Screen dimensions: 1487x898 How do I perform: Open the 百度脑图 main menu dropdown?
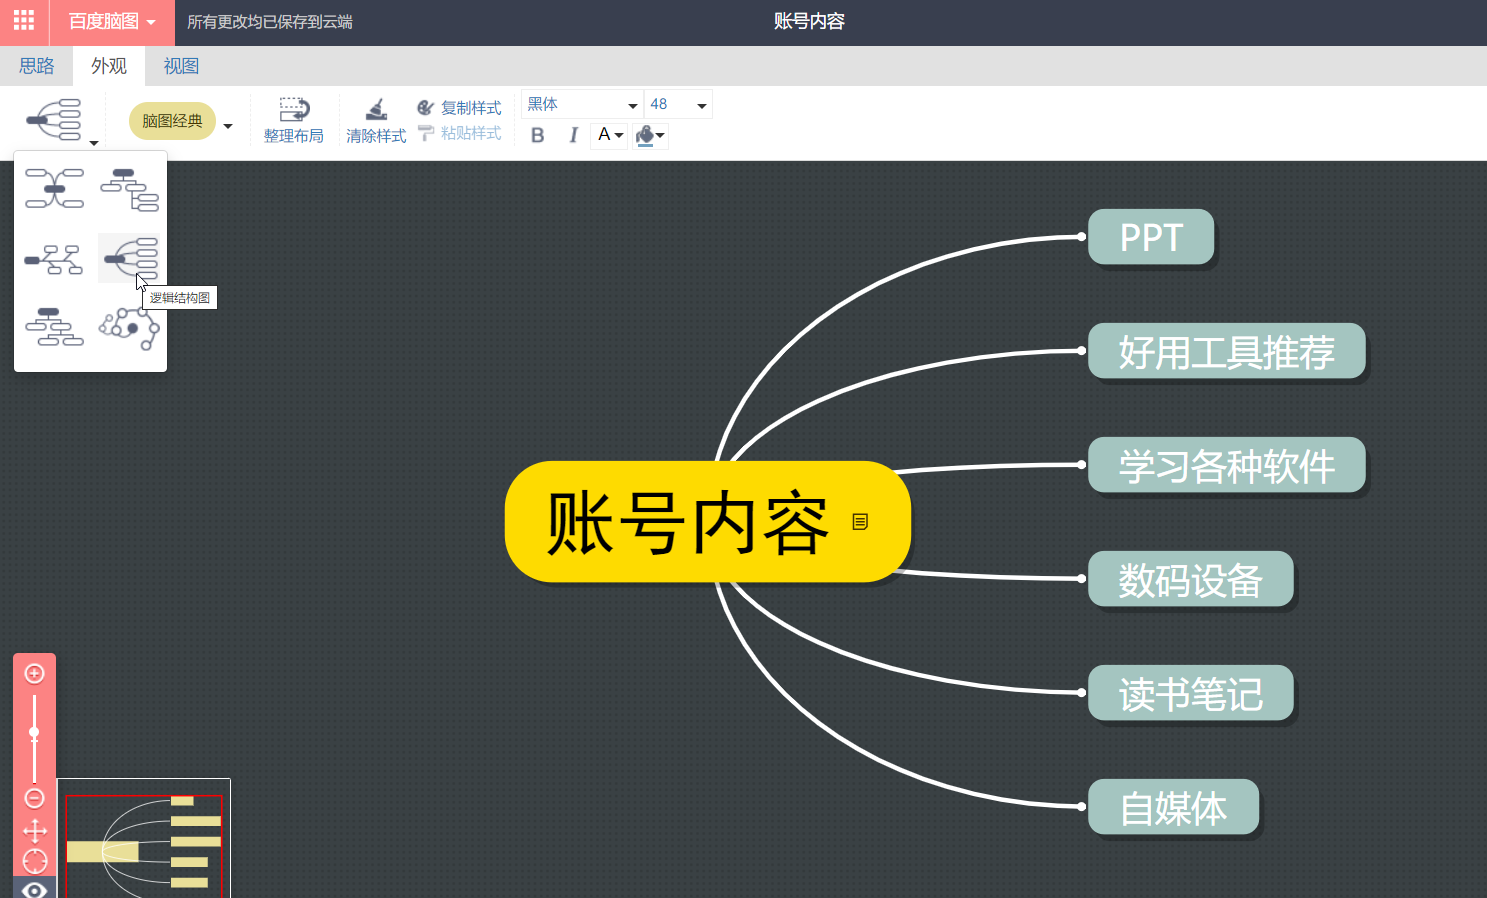pyautogui.click(x=111, y=22)
